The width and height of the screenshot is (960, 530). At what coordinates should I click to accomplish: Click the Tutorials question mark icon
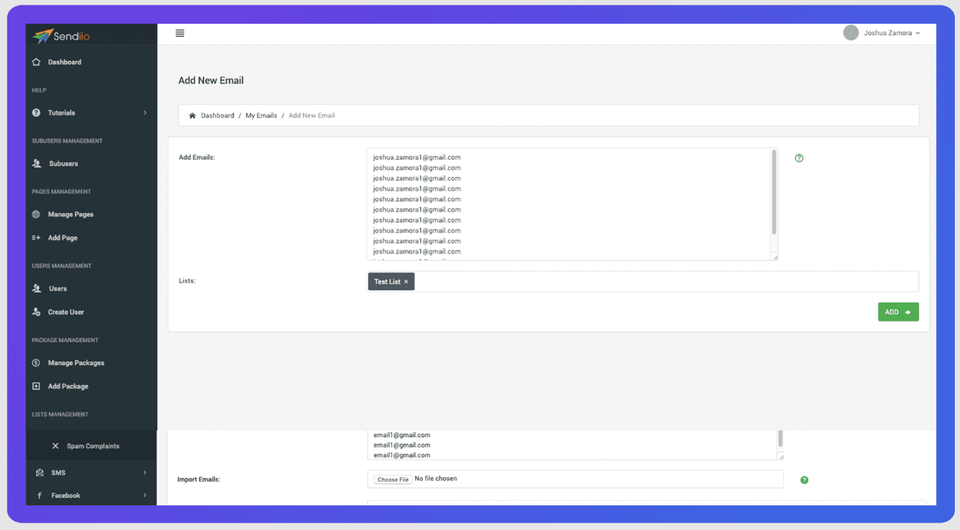pos(36,113)
